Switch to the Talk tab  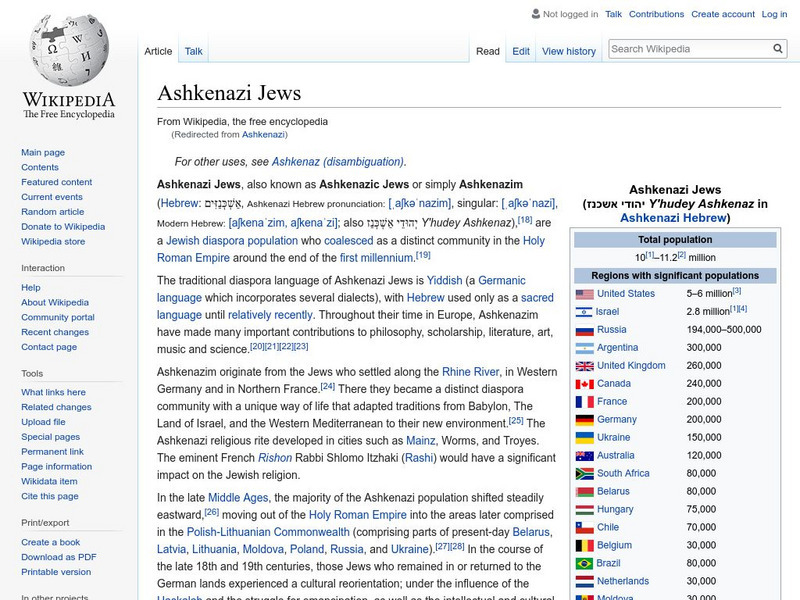tap(193, 51)
